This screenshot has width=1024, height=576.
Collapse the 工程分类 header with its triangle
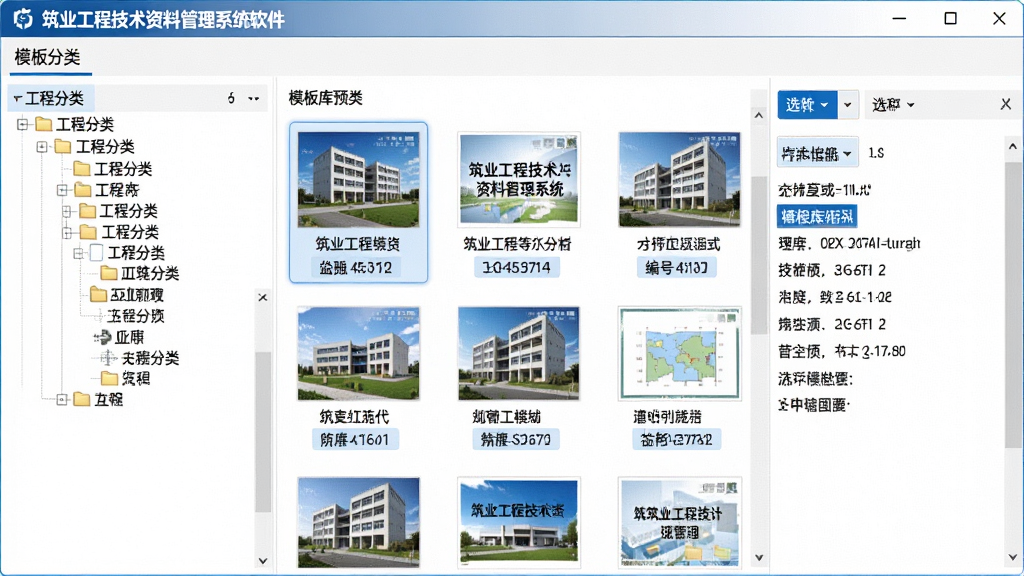tap(18, 99)
